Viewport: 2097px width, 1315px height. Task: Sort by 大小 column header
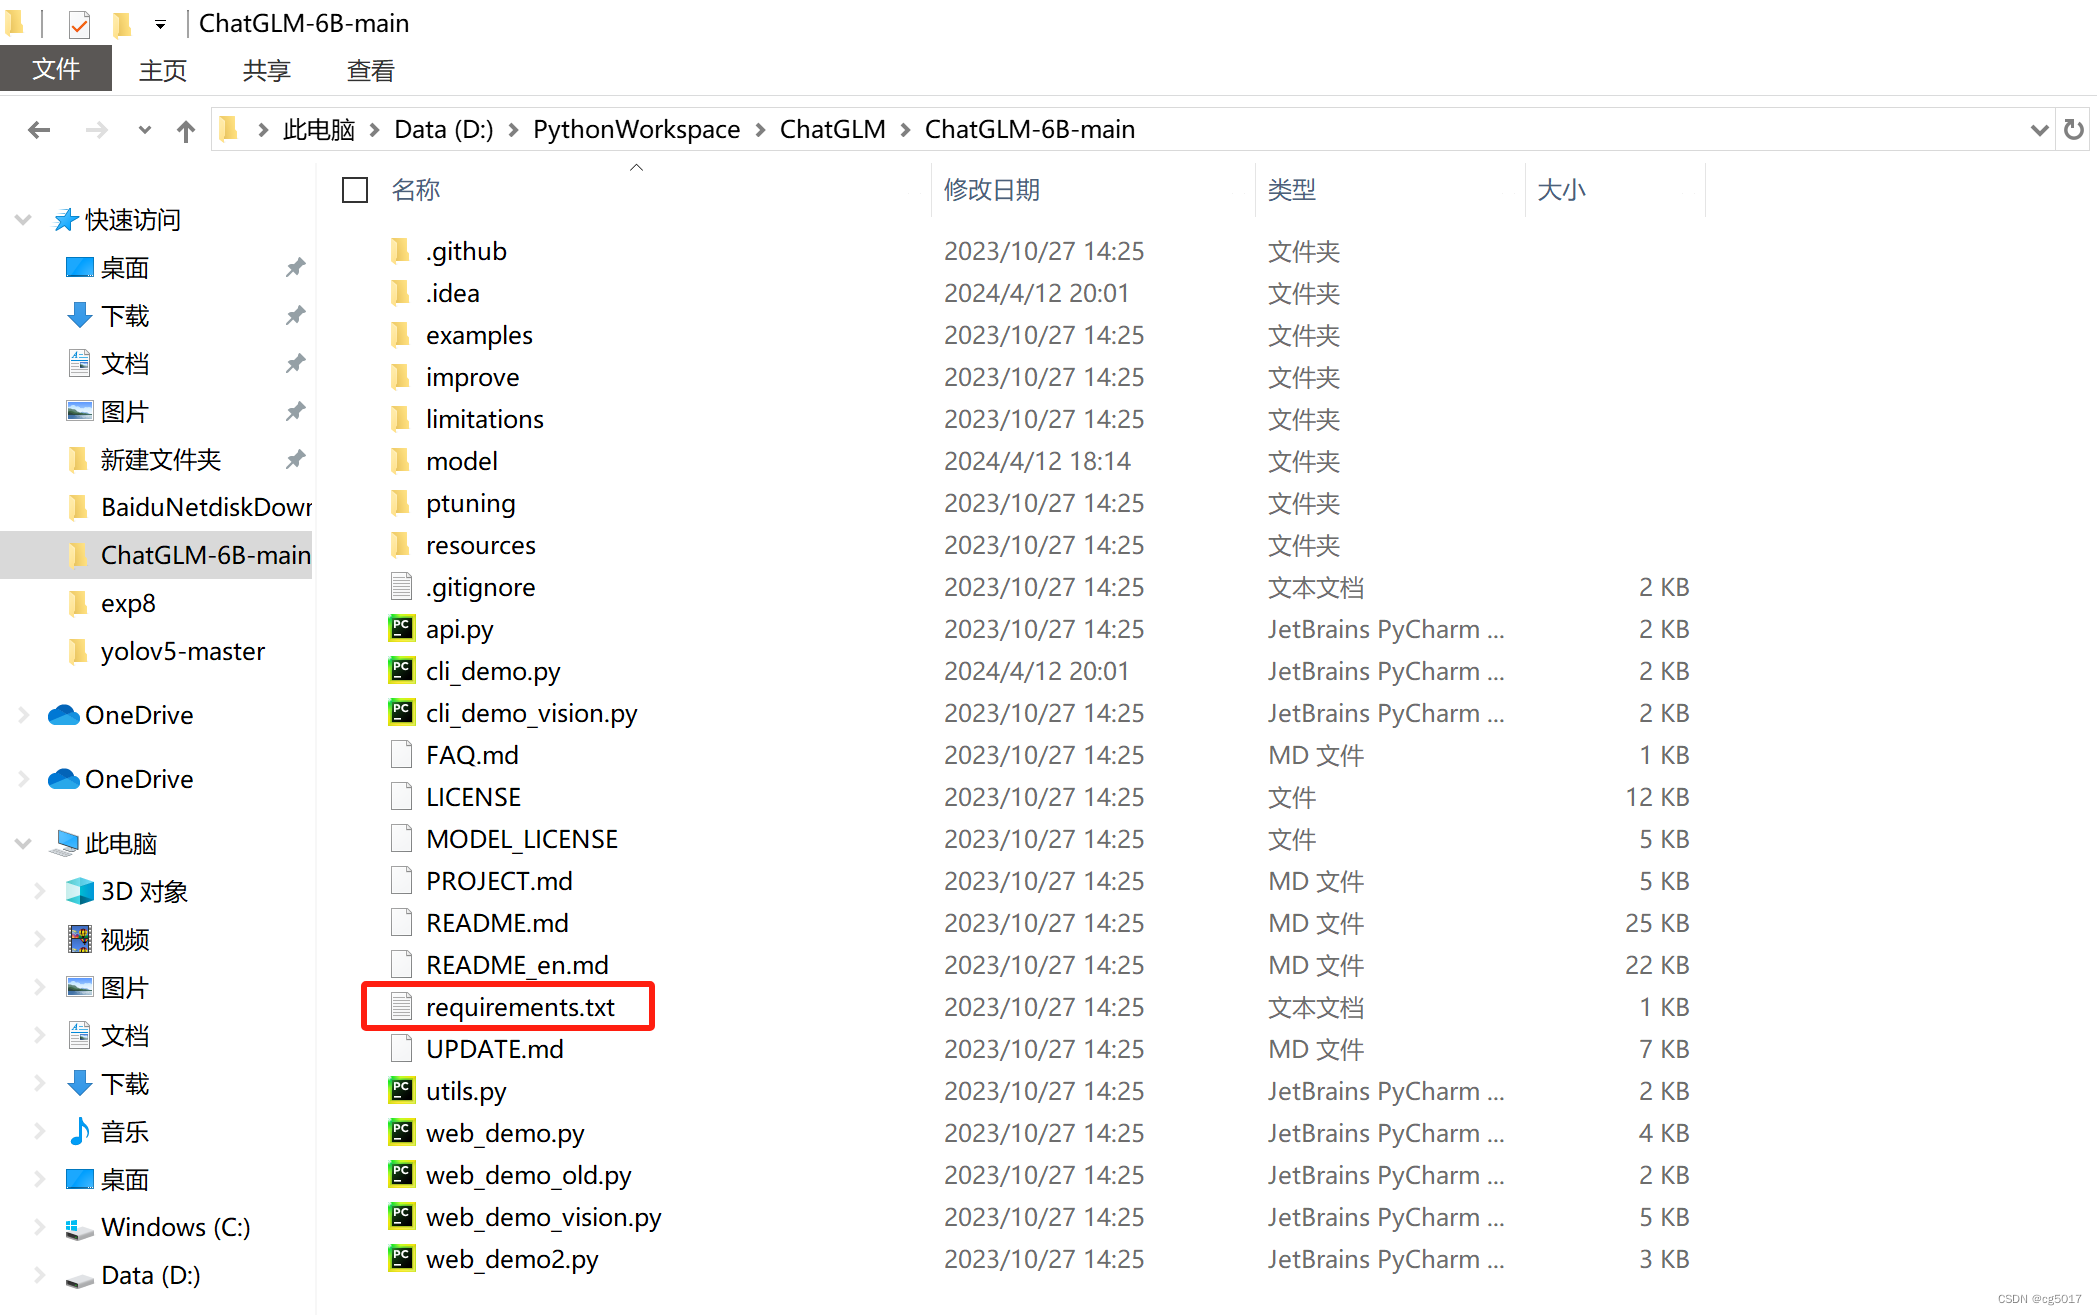[x=1561, y=190]
